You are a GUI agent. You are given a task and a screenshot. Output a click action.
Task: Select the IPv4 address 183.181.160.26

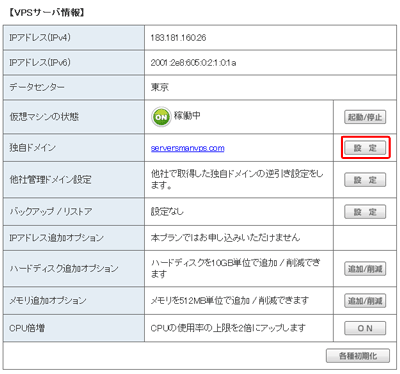178,38
